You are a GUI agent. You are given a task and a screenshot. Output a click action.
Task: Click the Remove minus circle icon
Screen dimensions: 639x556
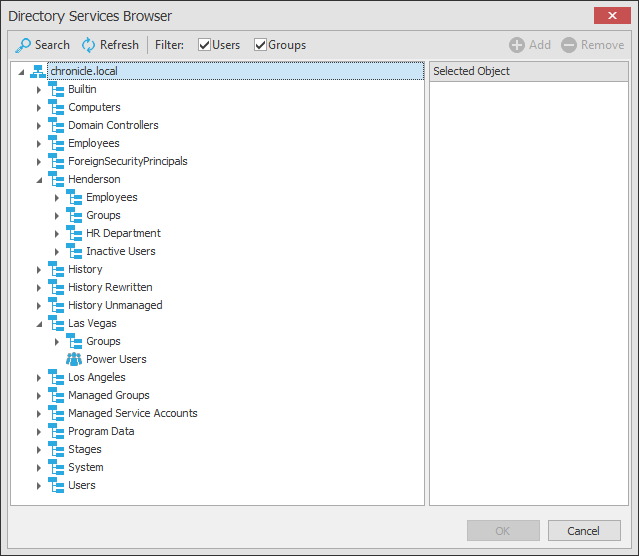pyautogui.click(x=569, y=45)
